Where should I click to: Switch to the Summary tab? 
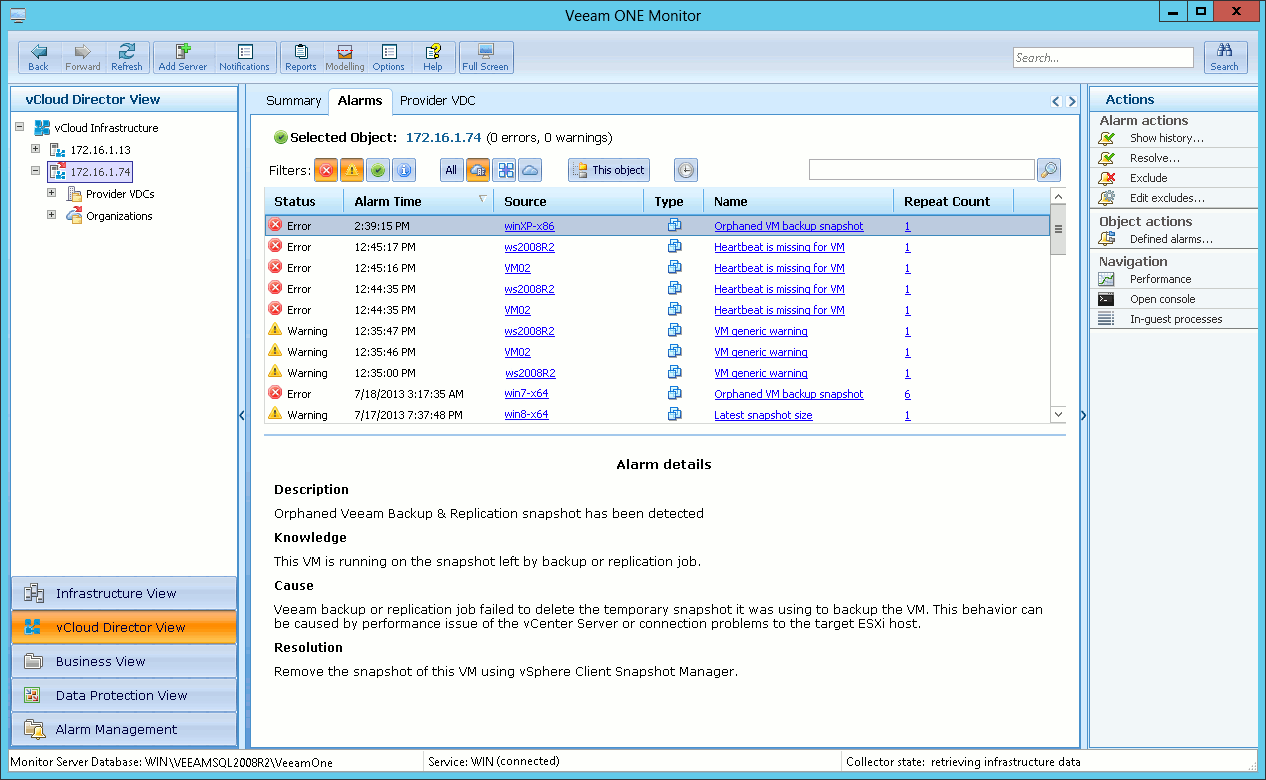(x=293, y=101)
